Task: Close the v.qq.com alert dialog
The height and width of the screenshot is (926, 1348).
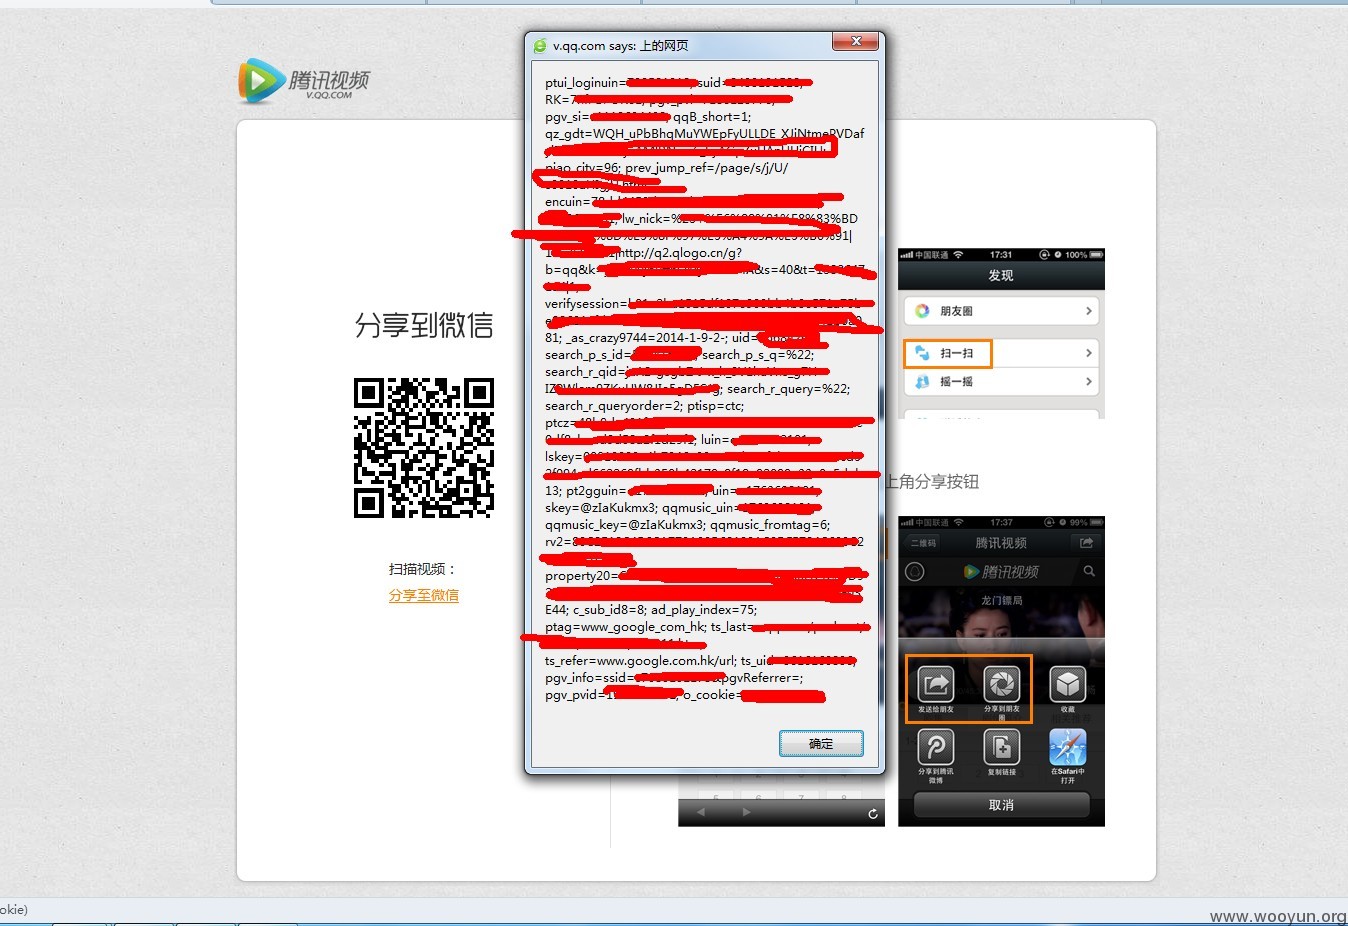Action: point(856,41)
